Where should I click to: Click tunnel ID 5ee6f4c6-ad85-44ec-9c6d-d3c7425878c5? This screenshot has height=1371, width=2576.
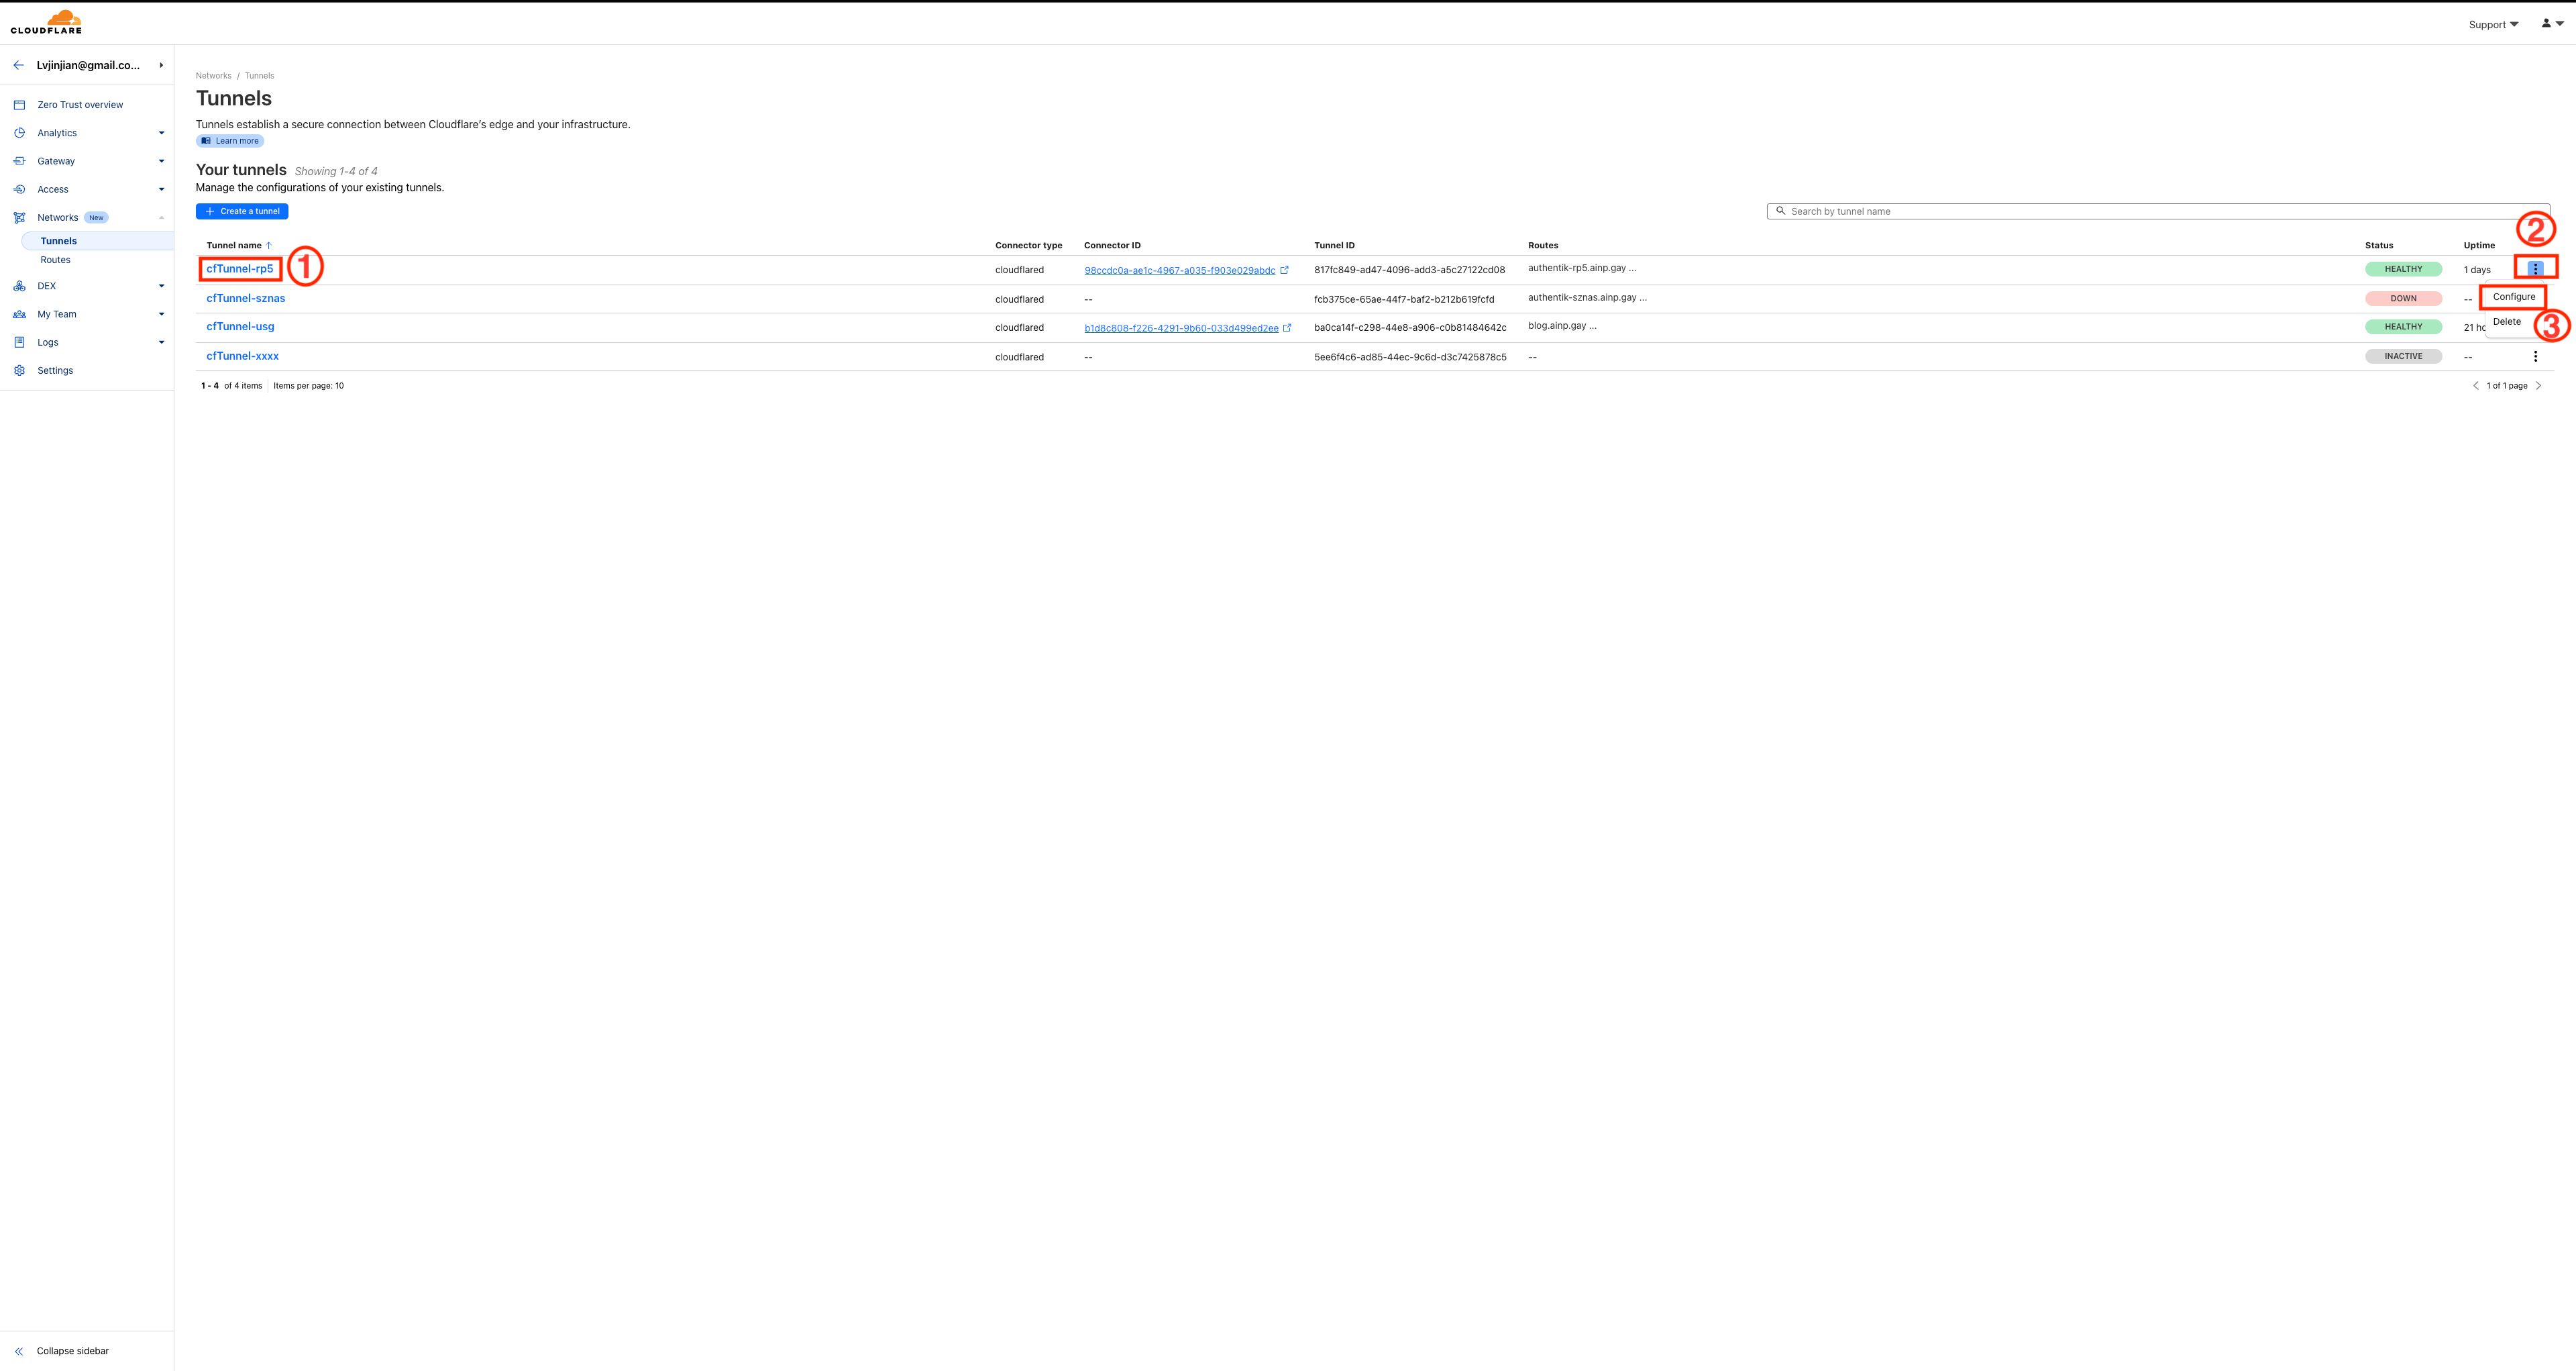[x=1410, y=357]
